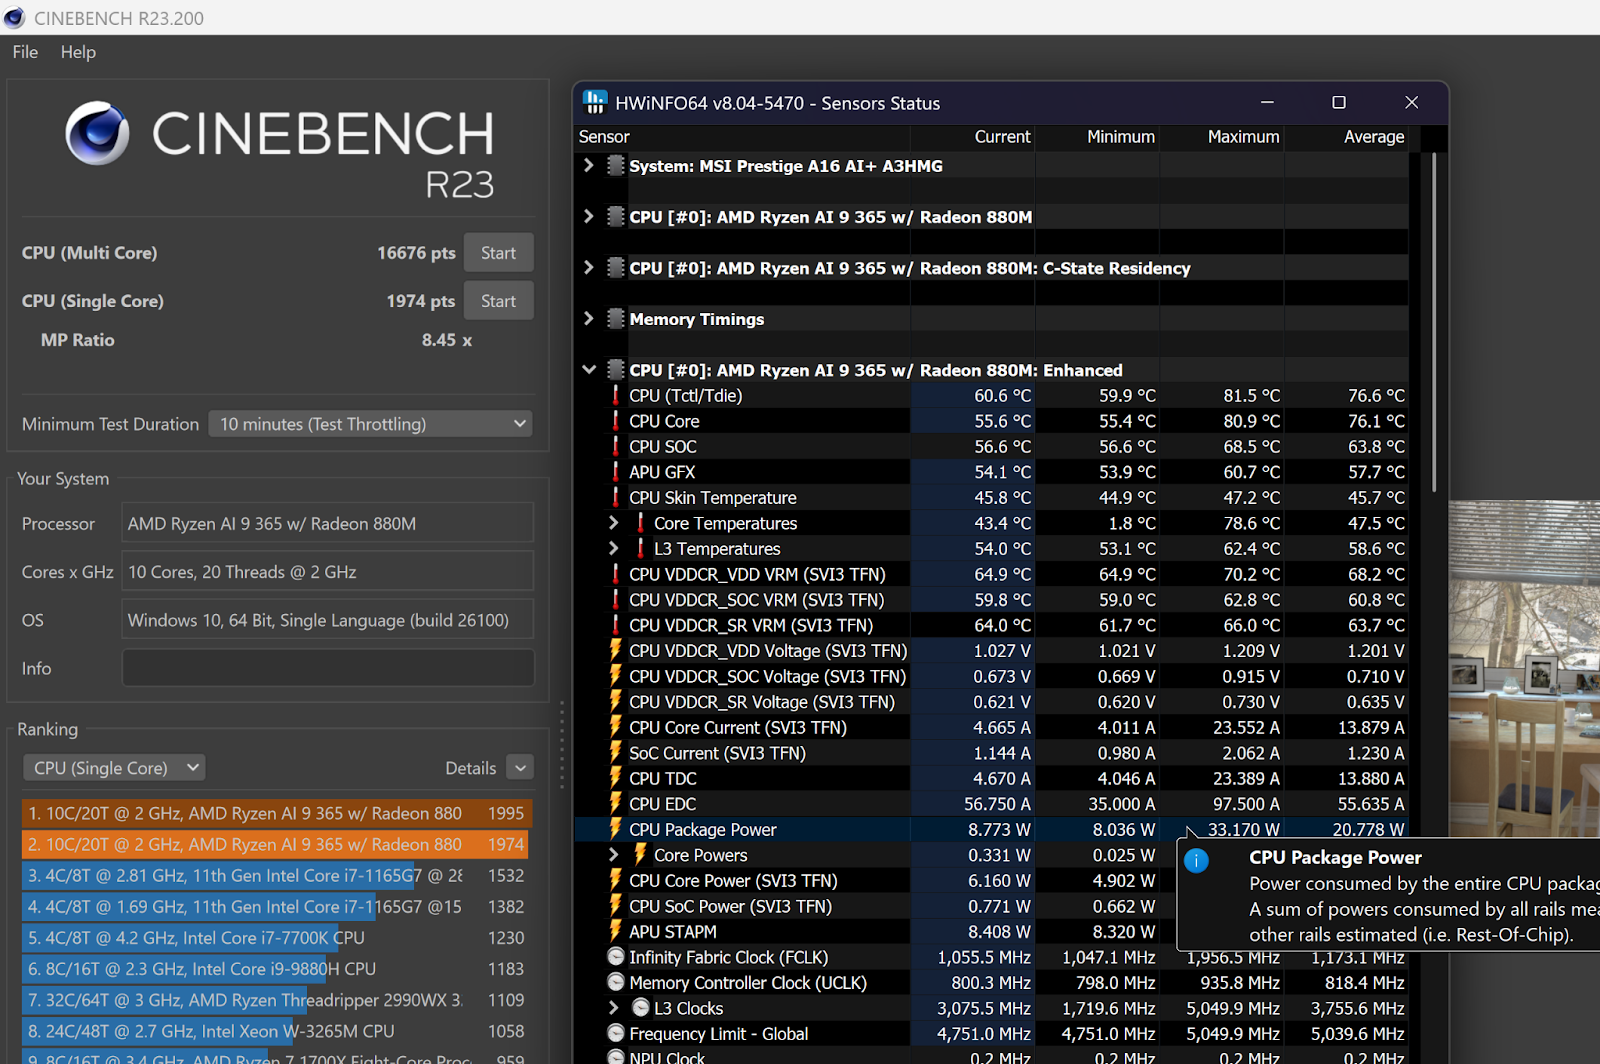1600x1064 pixels.
Task: Select the Intel Core i9-9880H ranking entry
Action: click(x=277, y=969)
